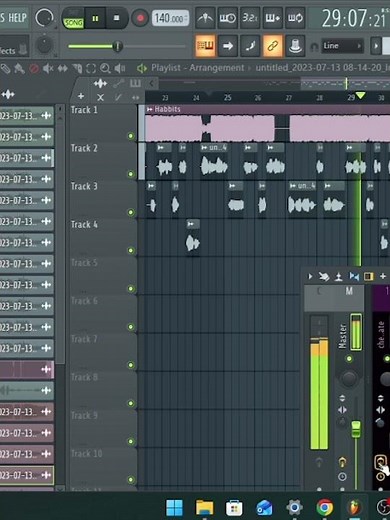This screenshot has height=520, width=390.
Task: Click the pattern clip piano filter icon
Action: 135,83
